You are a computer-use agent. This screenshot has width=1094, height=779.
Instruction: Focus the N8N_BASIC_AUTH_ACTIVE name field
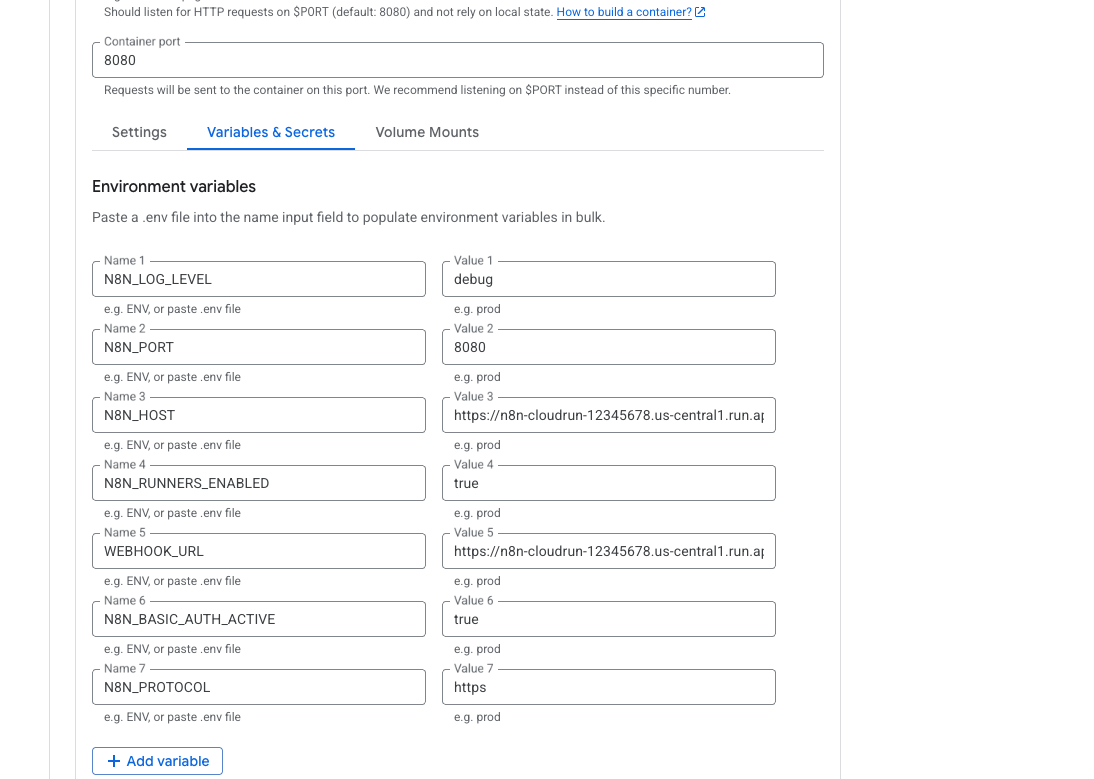click(259, 619)
